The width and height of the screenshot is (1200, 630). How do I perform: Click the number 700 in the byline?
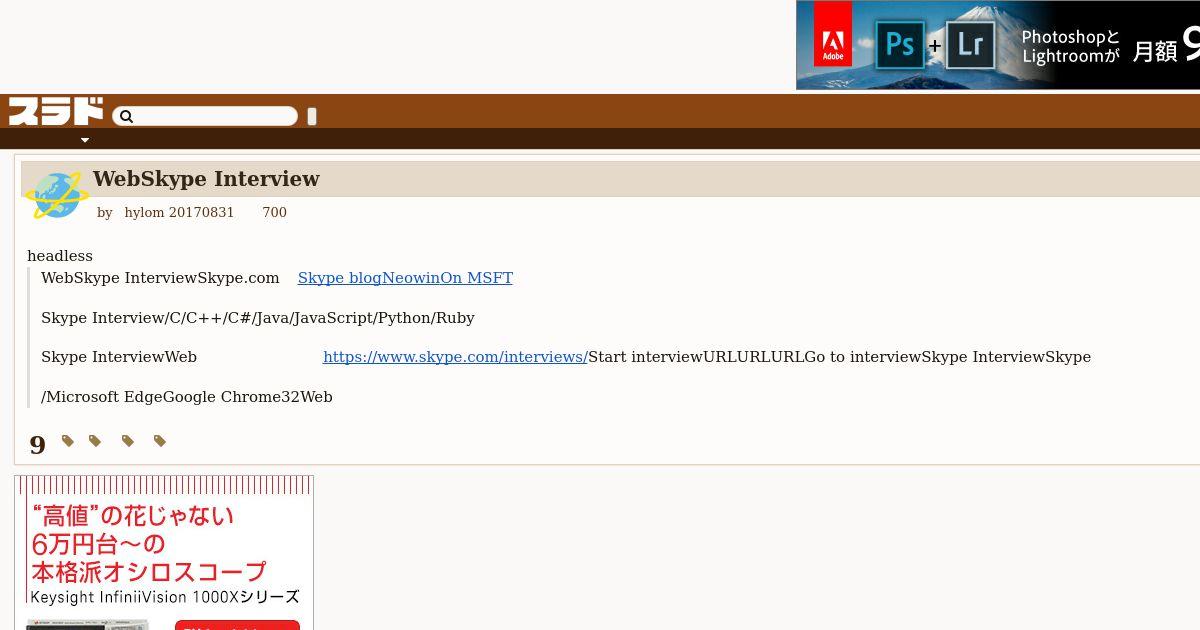(x=274, y=213)
